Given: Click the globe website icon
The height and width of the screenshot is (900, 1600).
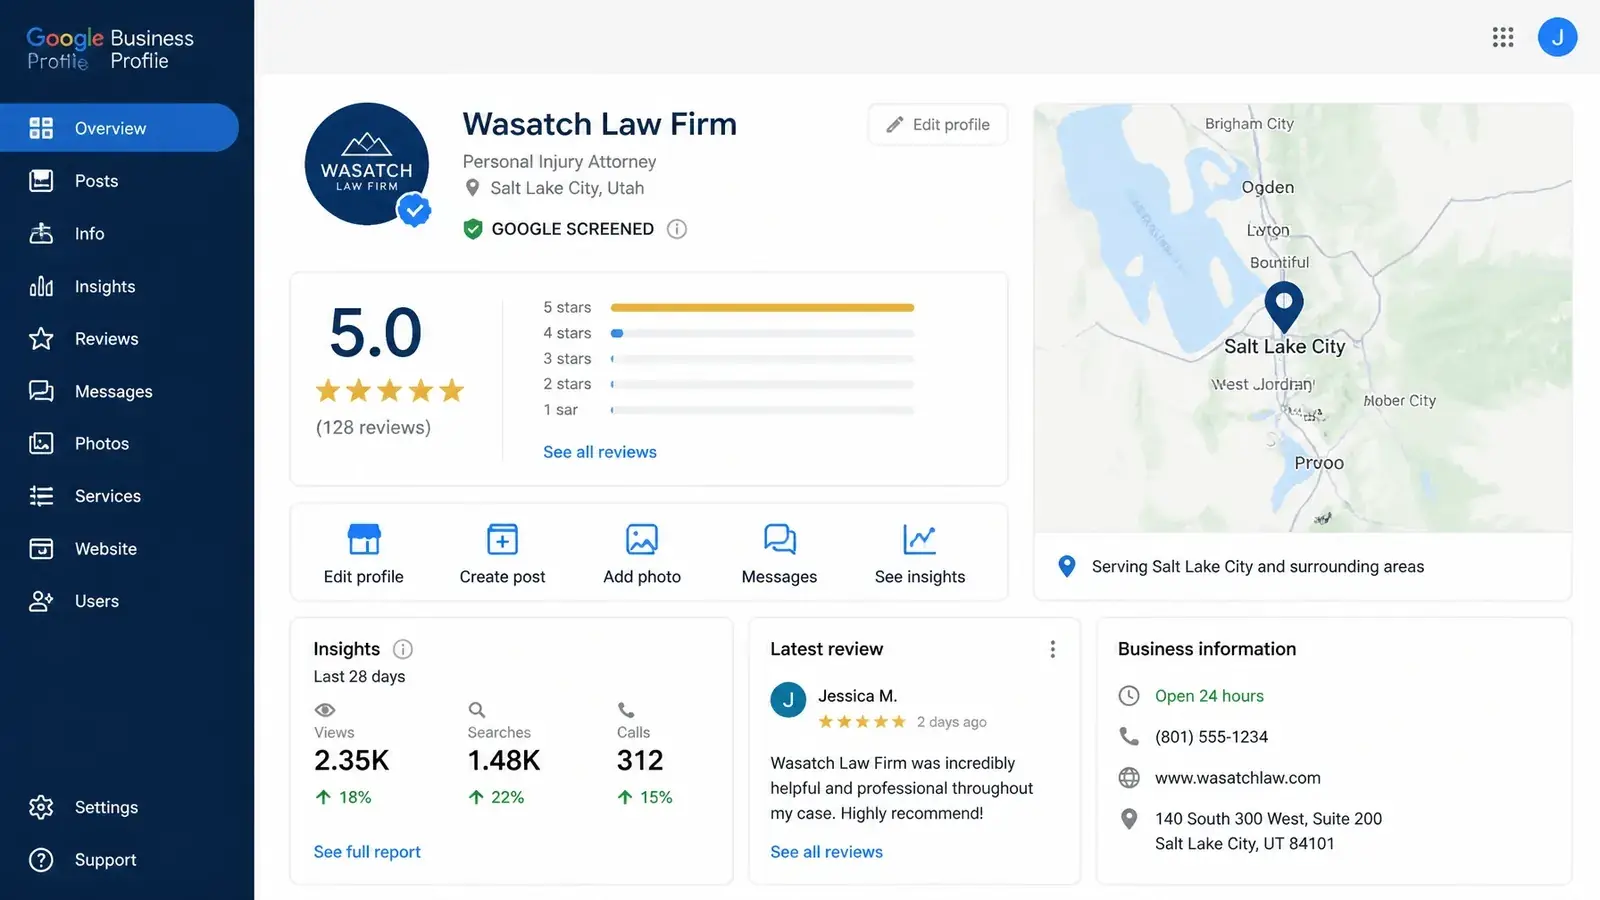Looking at the screenshot, I should (x=1129, y=778).
